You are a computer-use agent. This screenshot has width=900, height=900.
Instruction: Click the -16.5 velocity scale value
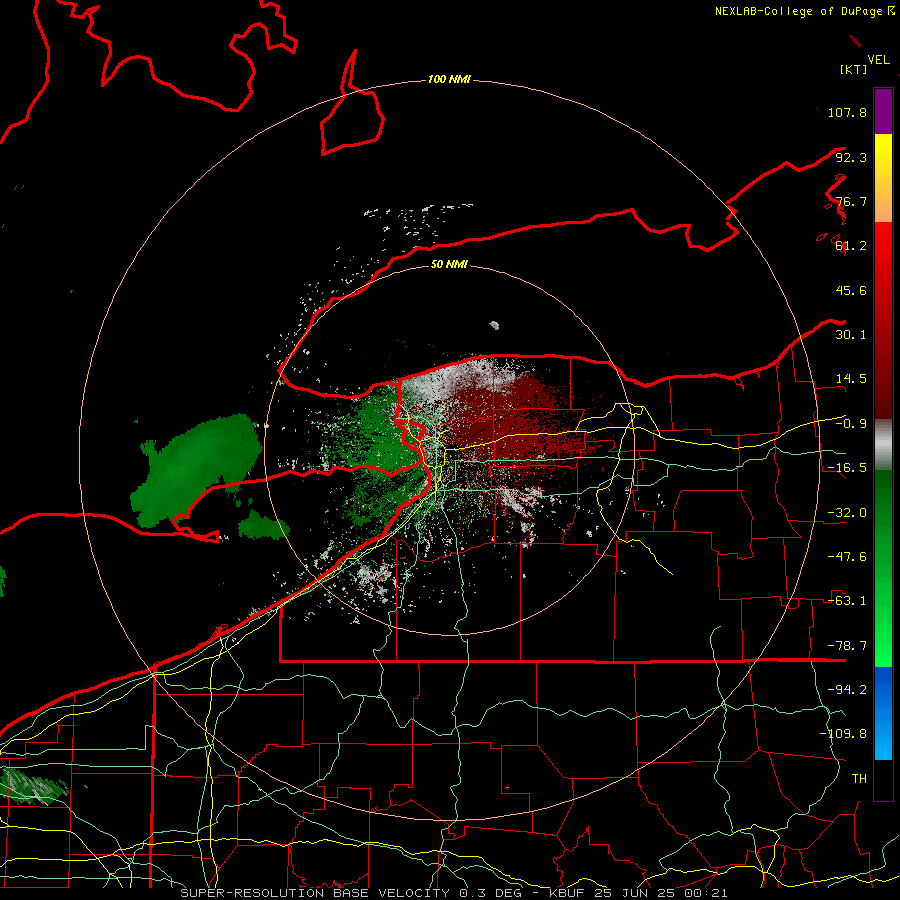click(x=847, y=468)
